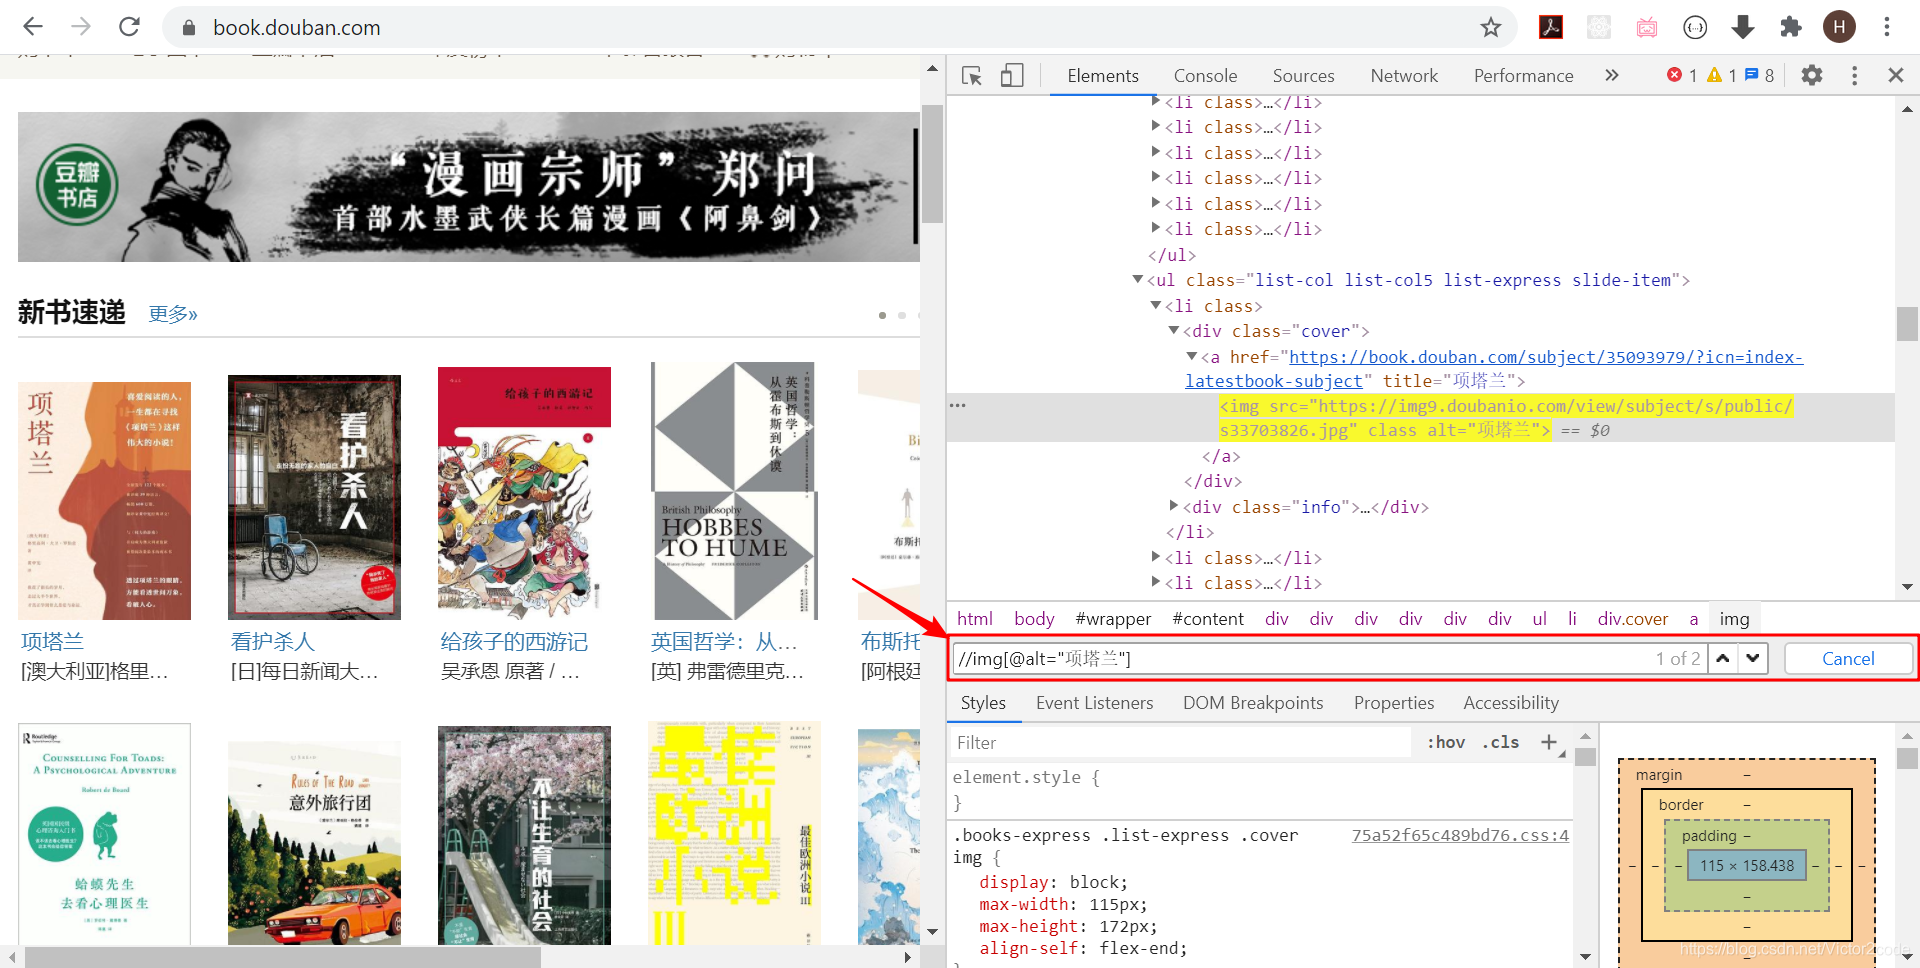Screen dimensions: 1920x968
Task: Toggle the :hov element state panel
Action: [1445, 742]
